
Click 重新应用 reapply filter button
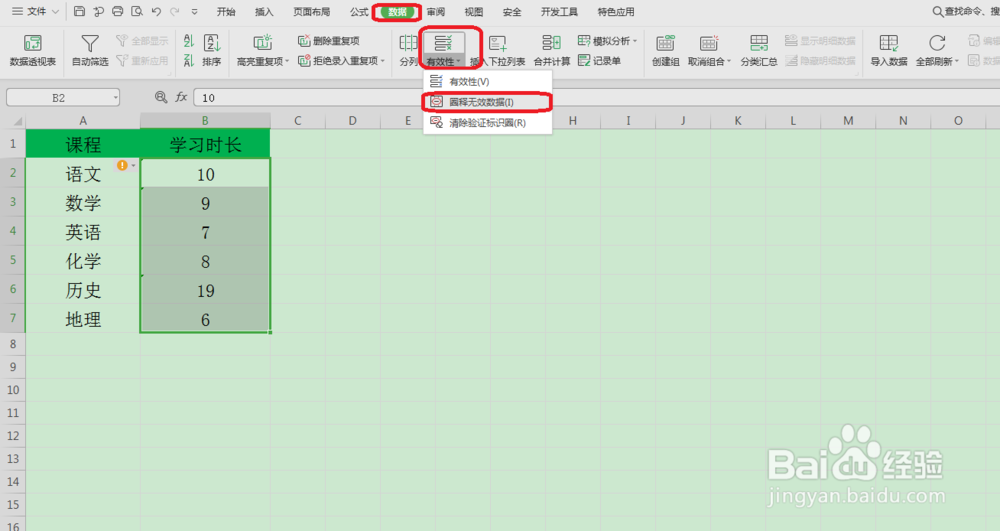[x=142, y=61]
